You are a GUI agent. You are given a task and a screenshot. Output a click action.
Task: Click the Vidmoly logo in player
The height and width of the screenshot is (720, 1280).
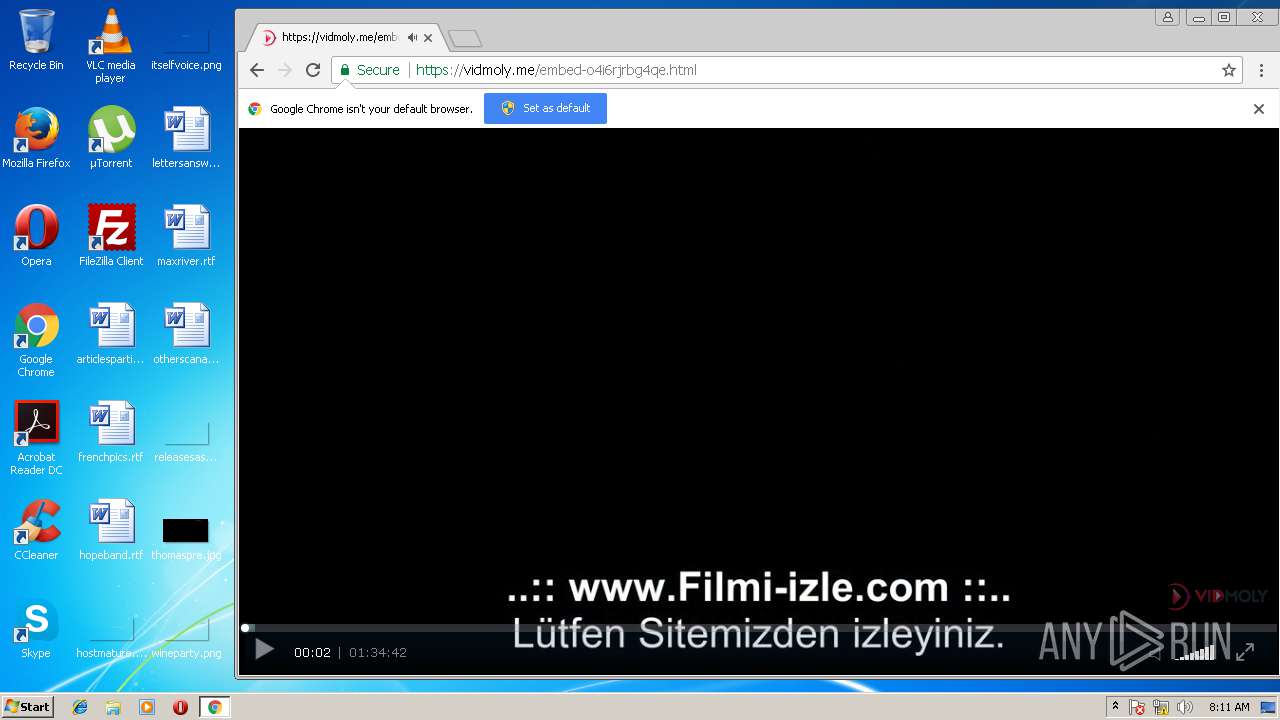point(1217,596)
